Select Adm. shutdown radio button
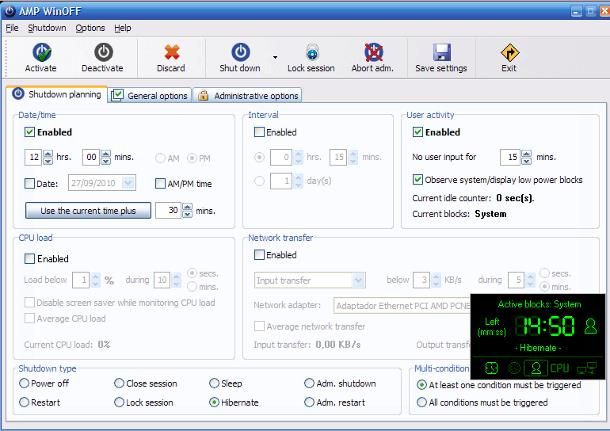This screenshot has height=431, width=610. (309, 383)
